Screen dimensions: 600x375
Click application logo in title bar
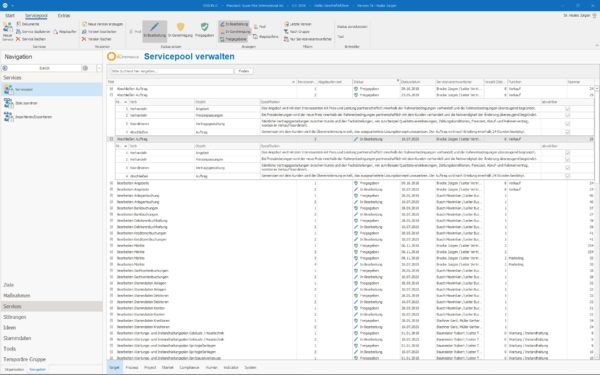(5, 5)
